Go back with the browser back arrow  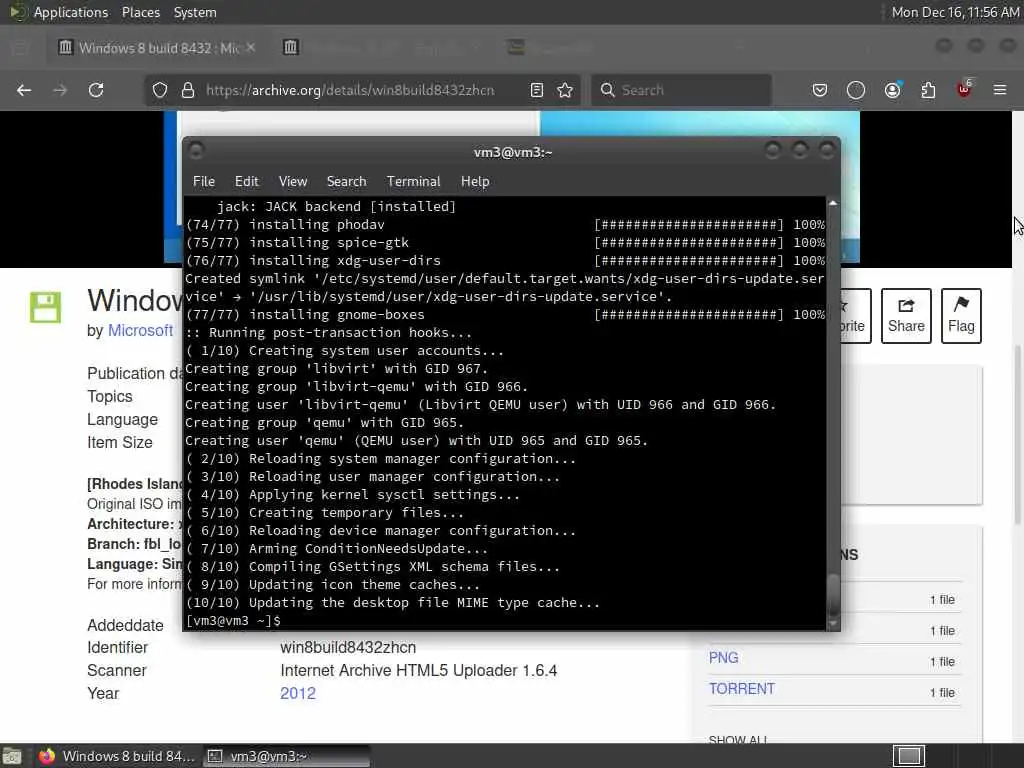(24, 90)
